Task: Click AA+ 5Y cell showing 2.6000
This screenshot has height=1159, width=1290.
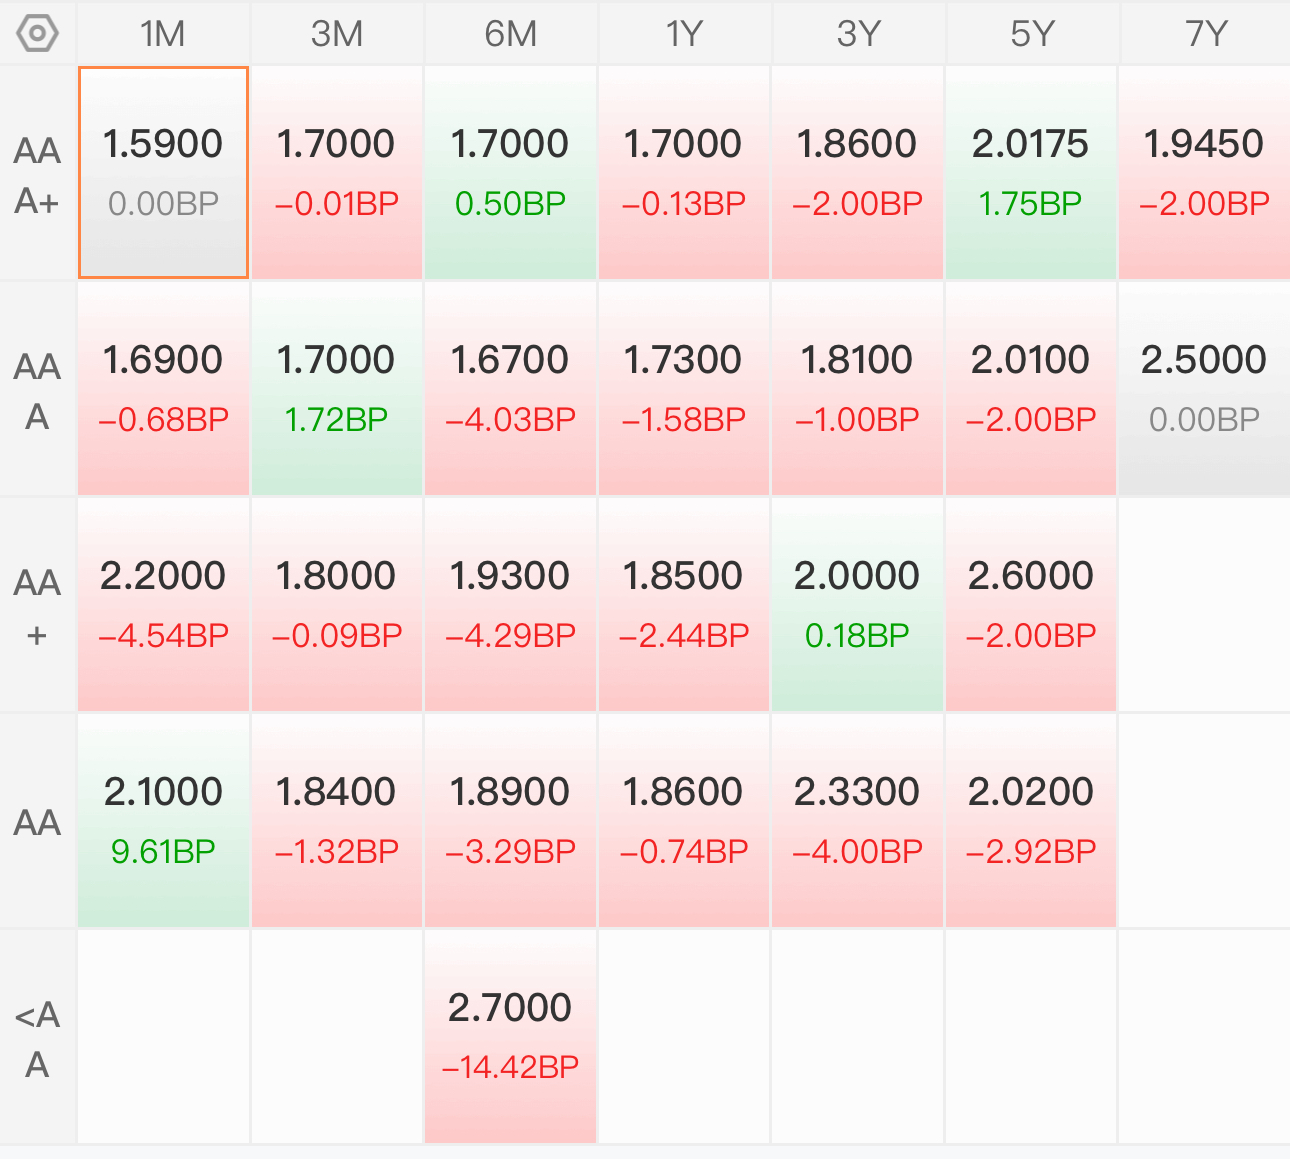Action: (1031, 605)
